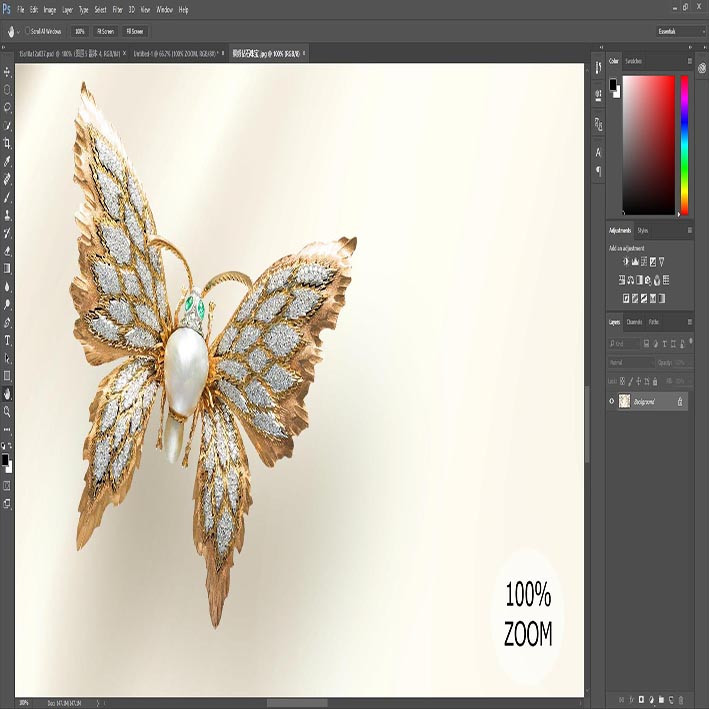Click the Fill Screen button
The width and height of the screenshot is (709, 709).
(135, 31)
